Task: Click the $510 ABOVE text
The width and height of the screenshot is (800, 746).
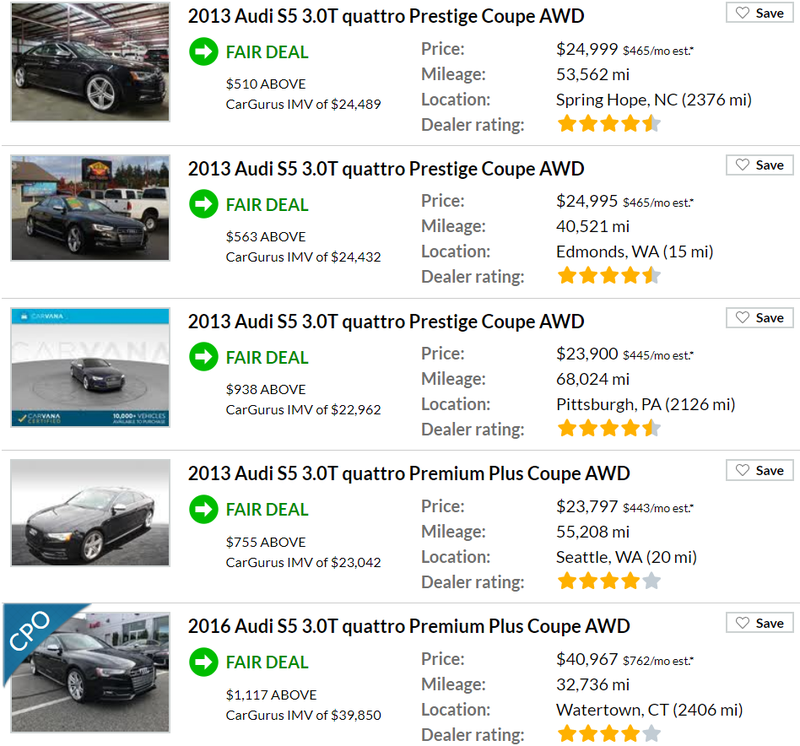Action: [x=266, y=84]
